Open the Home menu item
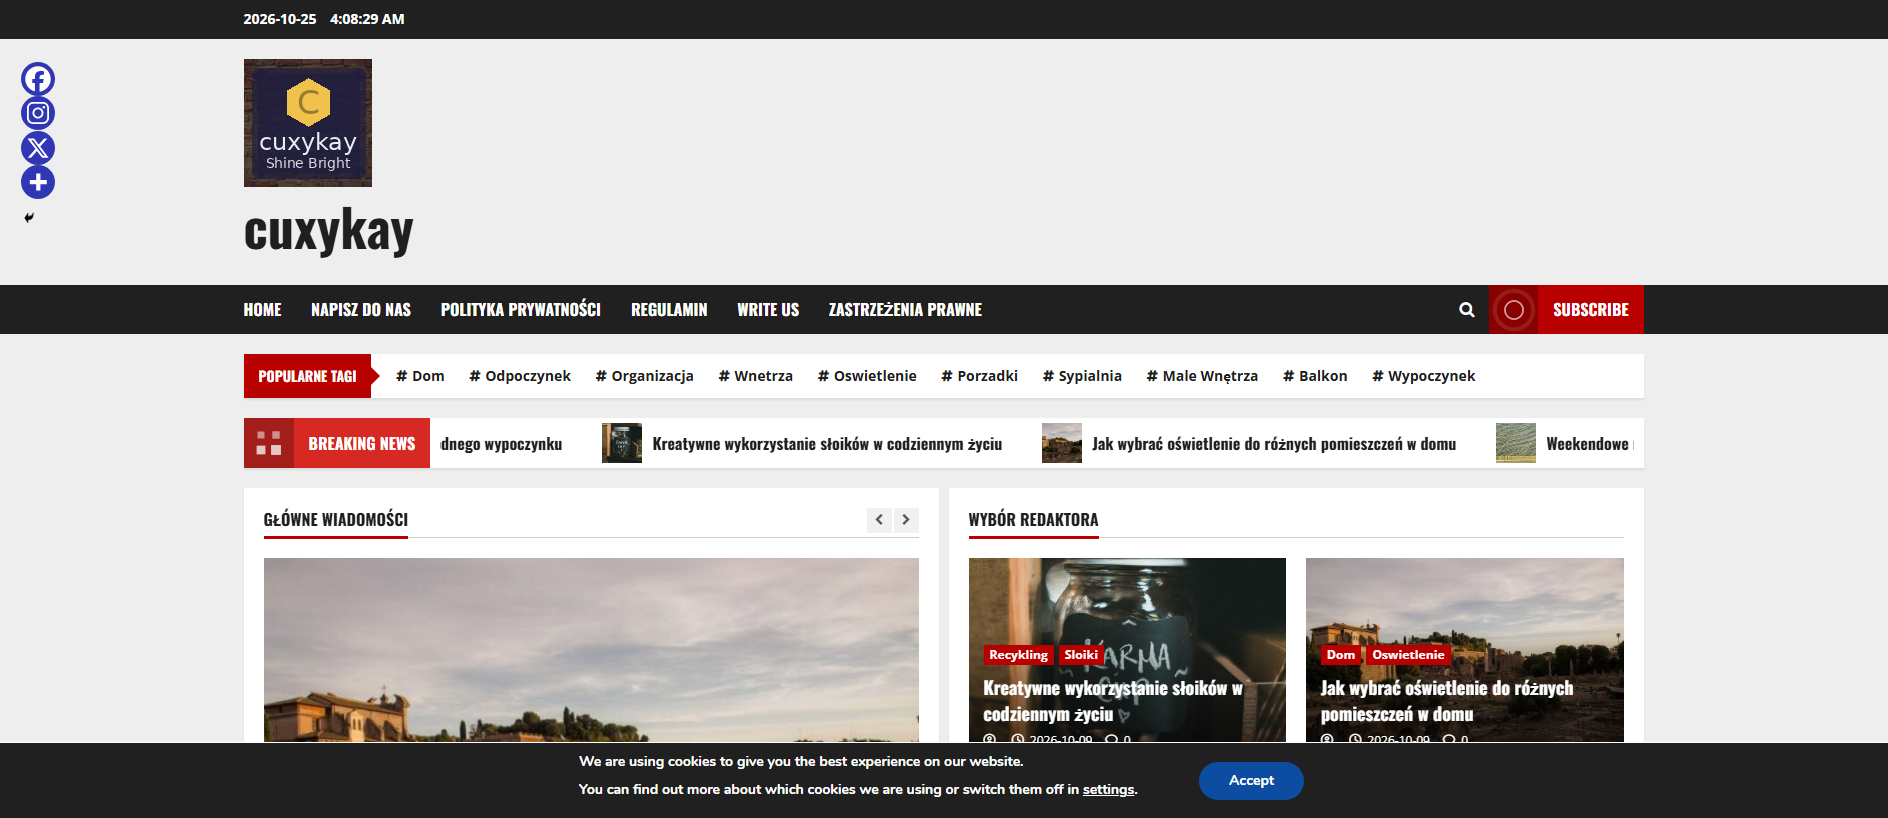 point(262,310)
